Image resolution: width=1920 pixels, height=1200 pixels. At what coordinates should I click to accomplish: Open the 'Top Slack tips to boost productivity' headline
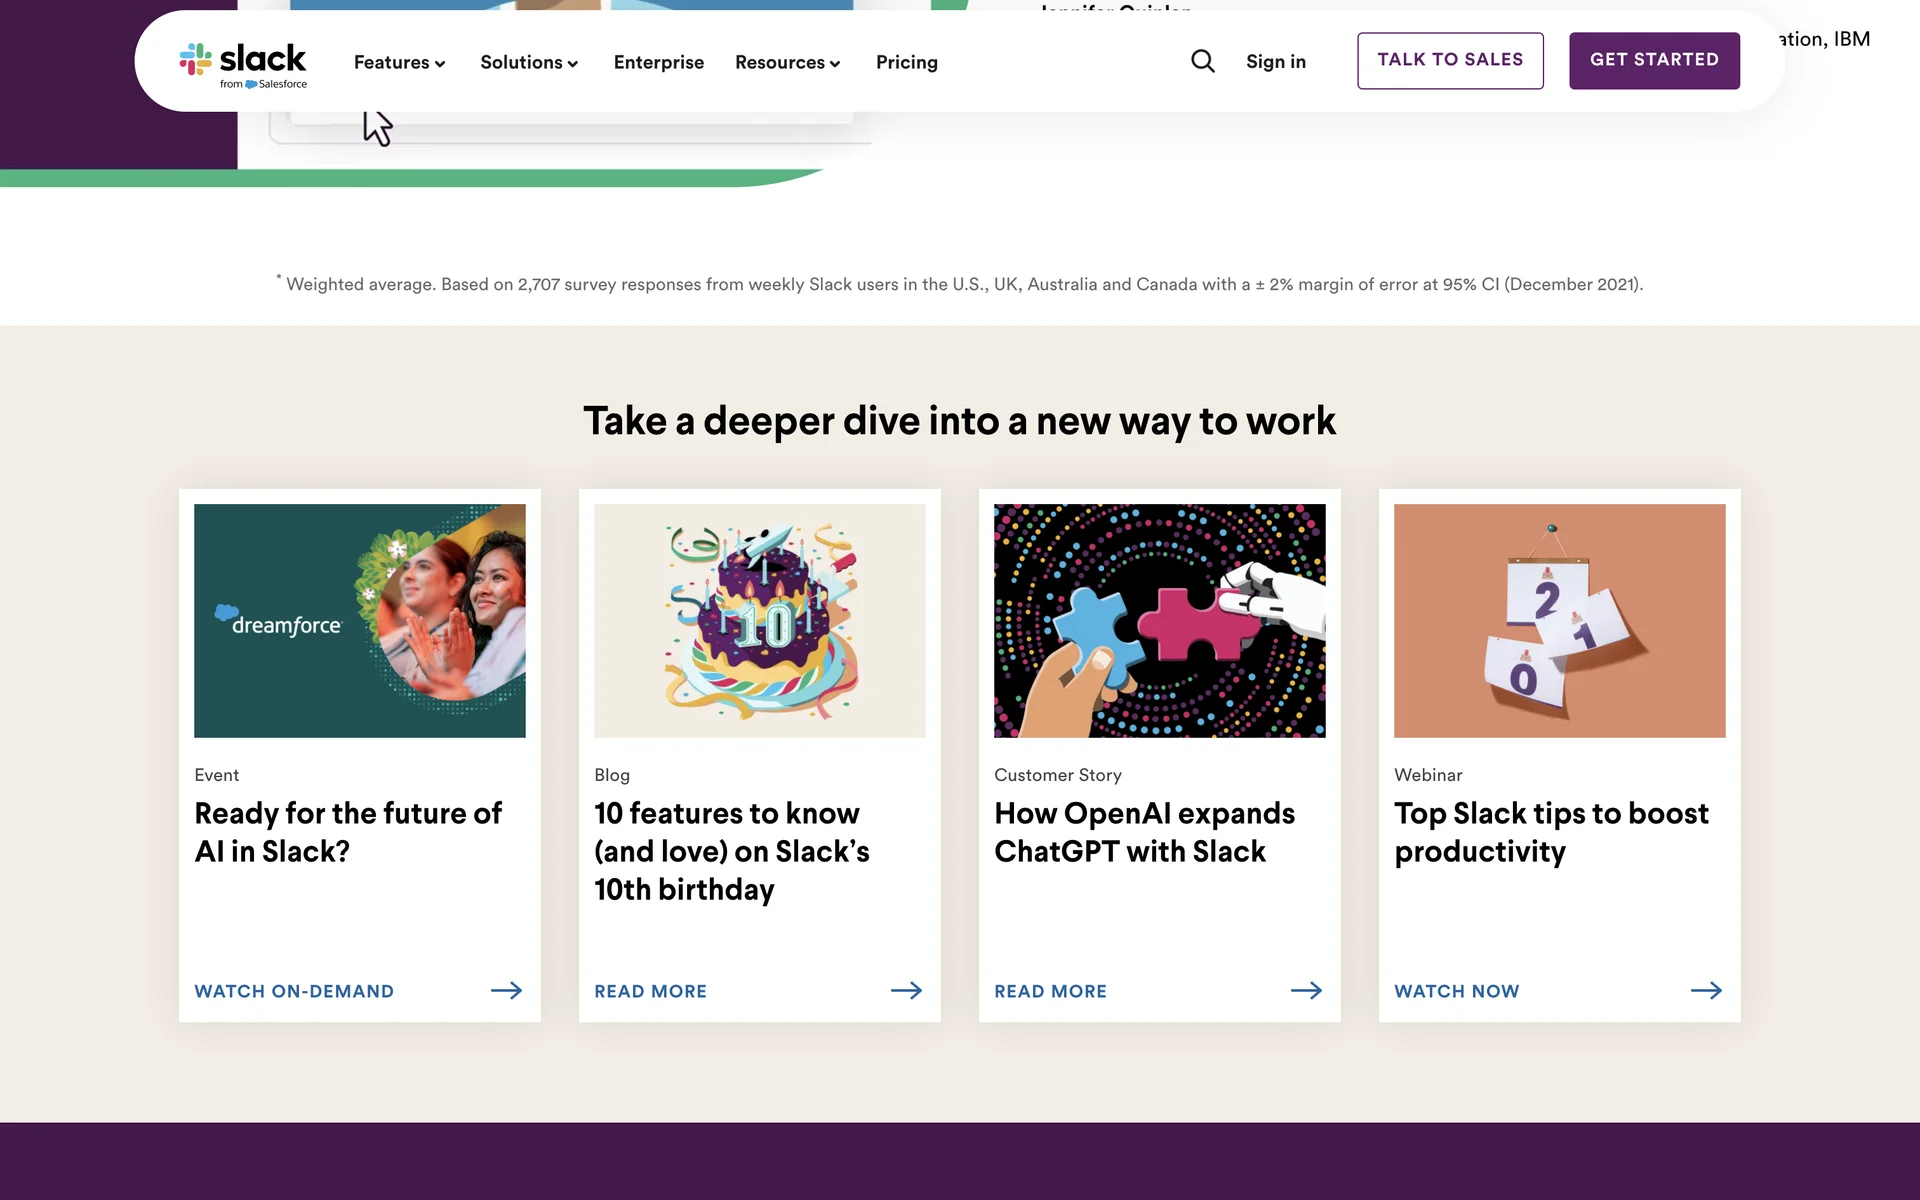tap(1551, 832)
